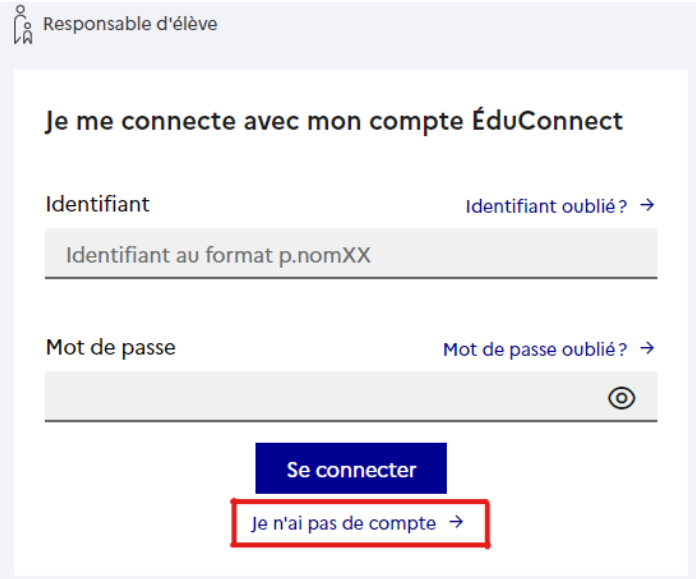Click the p.nomXX placeholder text
Viewport: 696px width, 579px height.
pos(324,256)
